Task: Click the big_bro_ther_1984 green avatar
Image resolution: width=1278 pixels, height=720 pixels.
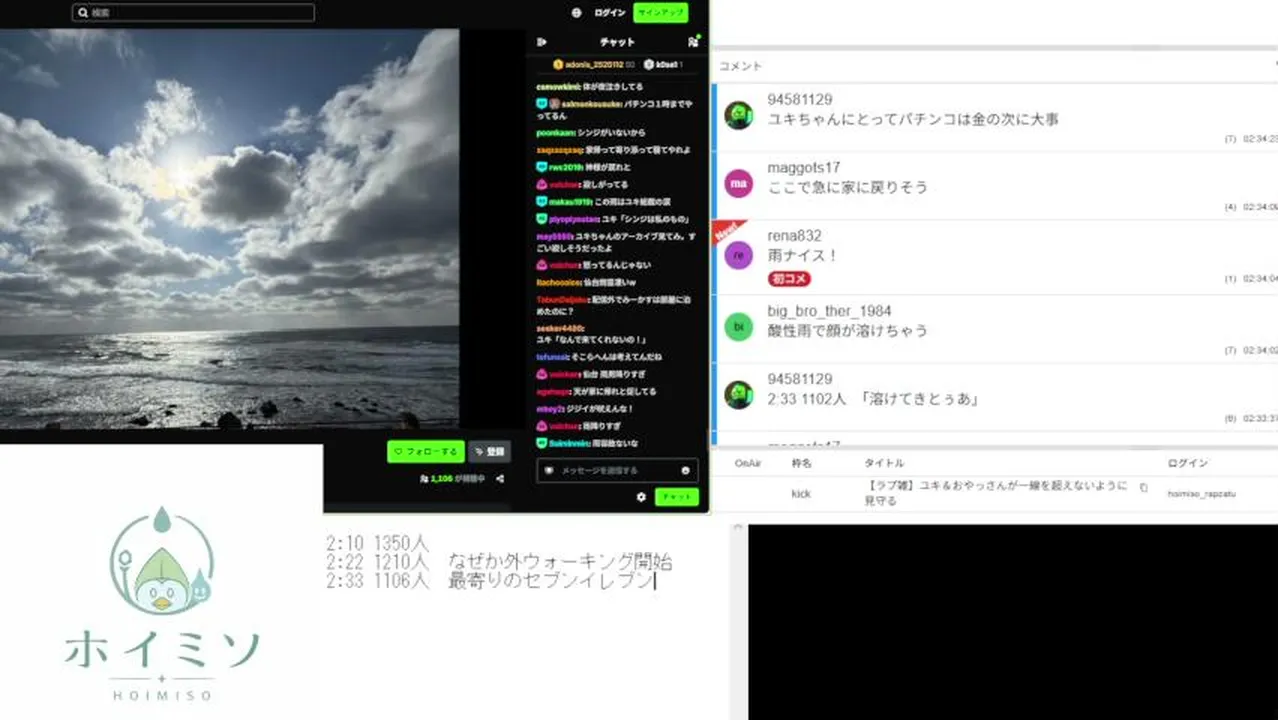Action: coord(738,326)
